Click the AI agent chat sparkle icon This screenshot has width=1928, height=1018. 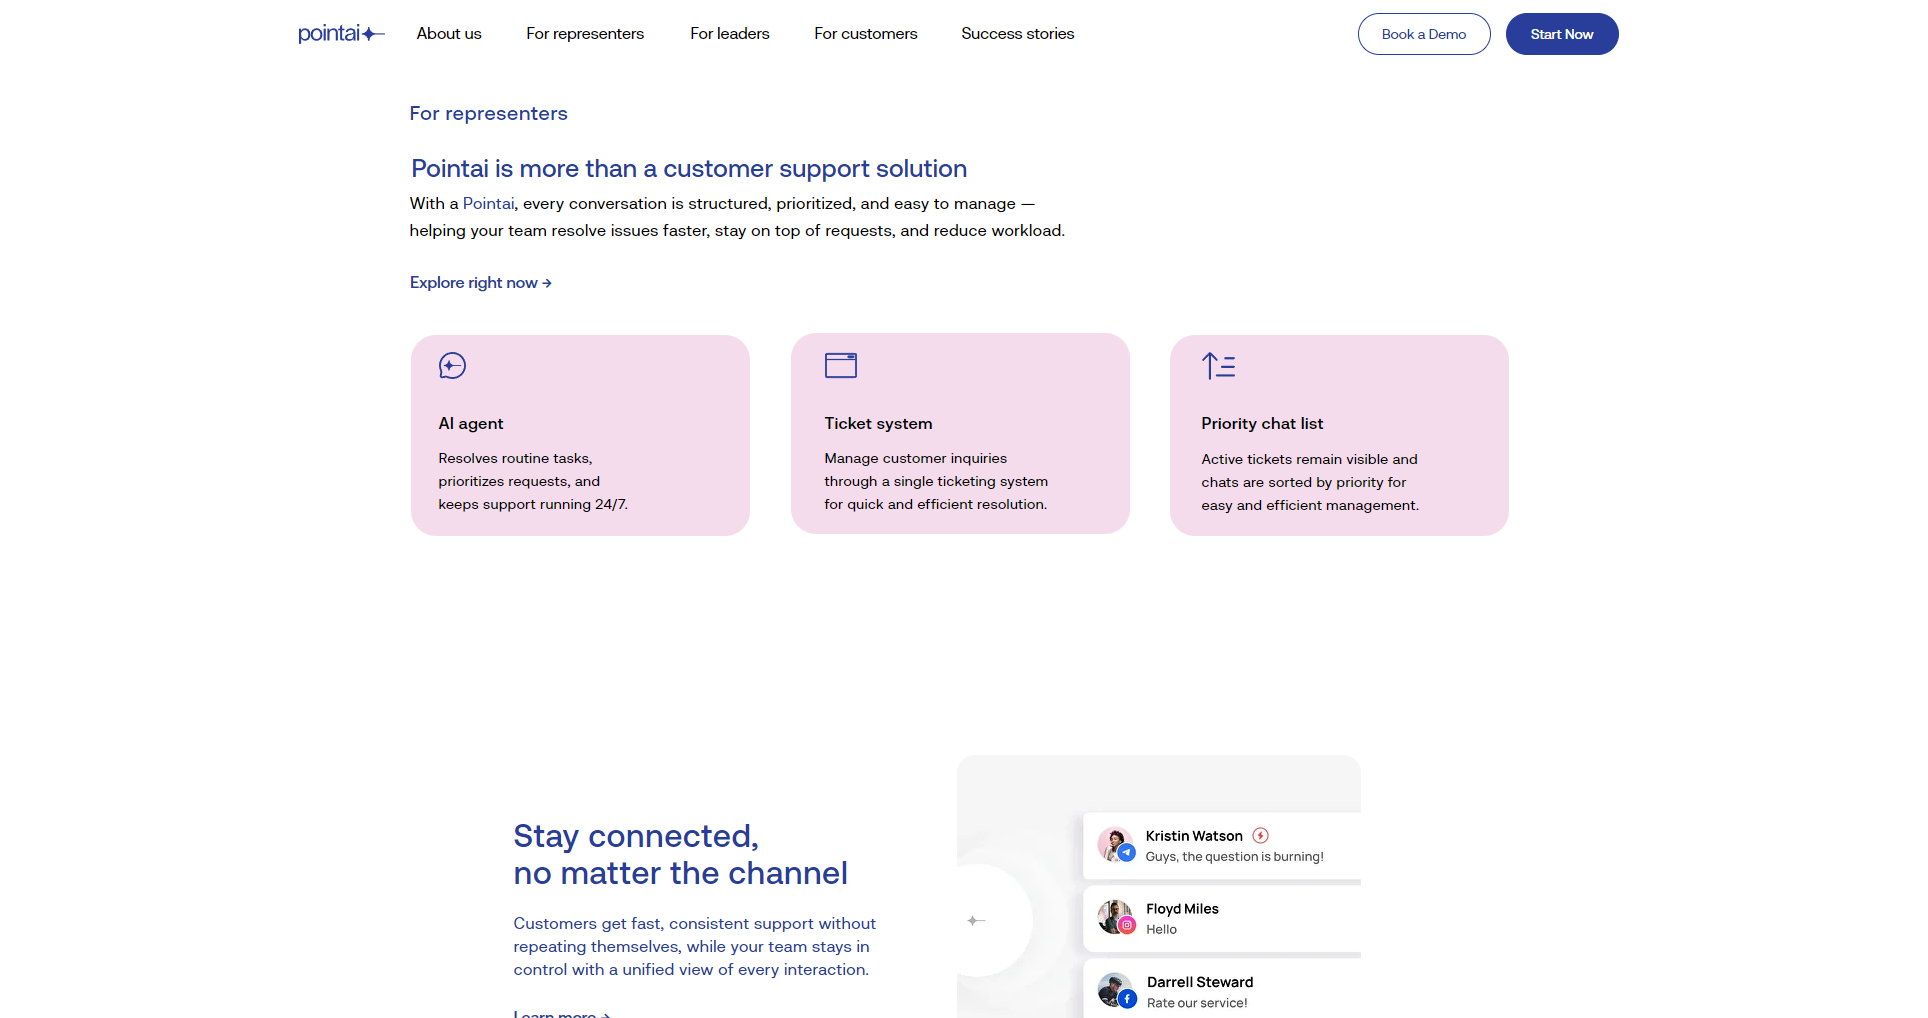tap(452, 366)
